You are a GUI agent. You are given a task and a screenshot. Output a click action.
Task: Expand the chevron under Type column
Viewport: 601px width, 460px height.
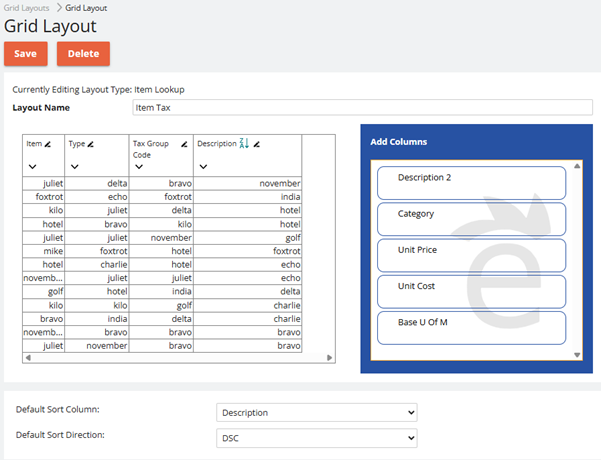point(74,167)
